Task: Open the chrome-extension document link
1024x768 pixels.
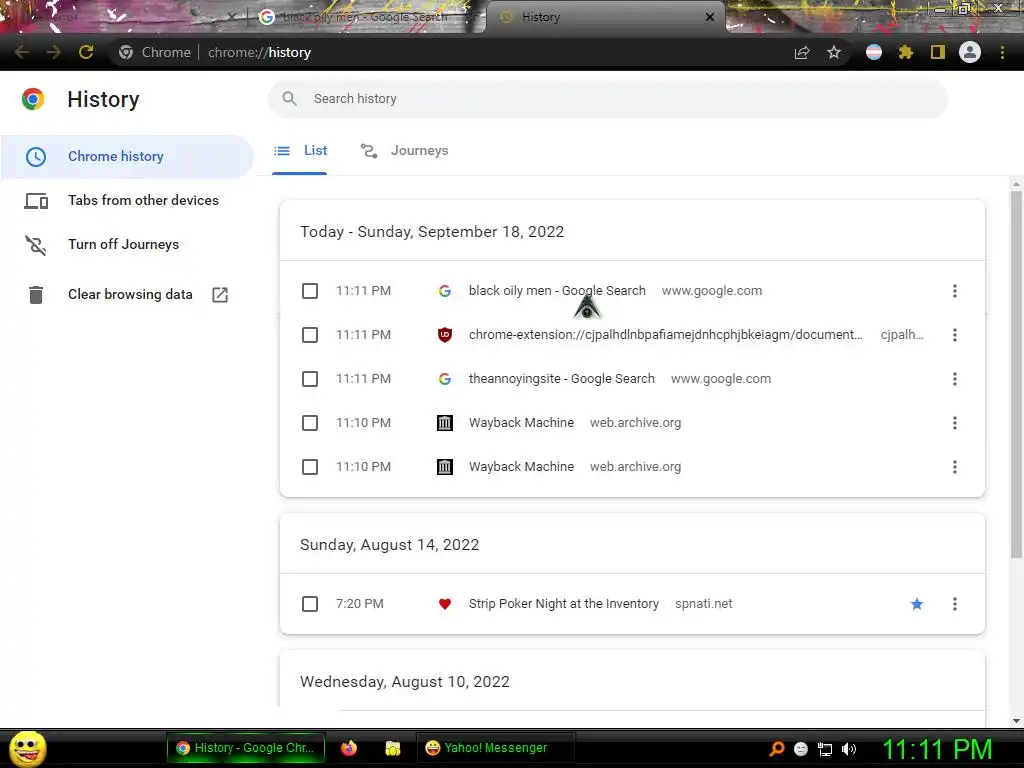Action: 665,335
